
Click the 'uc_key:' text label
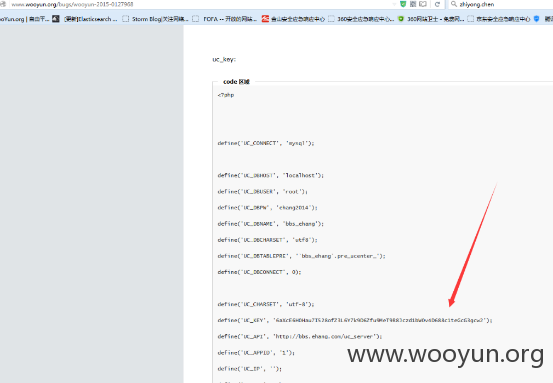224,60
